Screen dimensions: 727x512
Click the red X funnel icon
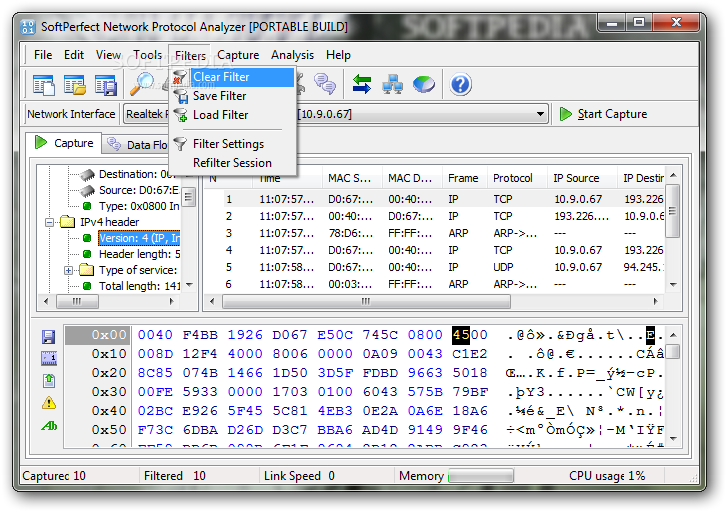click(x=179, y=77)
